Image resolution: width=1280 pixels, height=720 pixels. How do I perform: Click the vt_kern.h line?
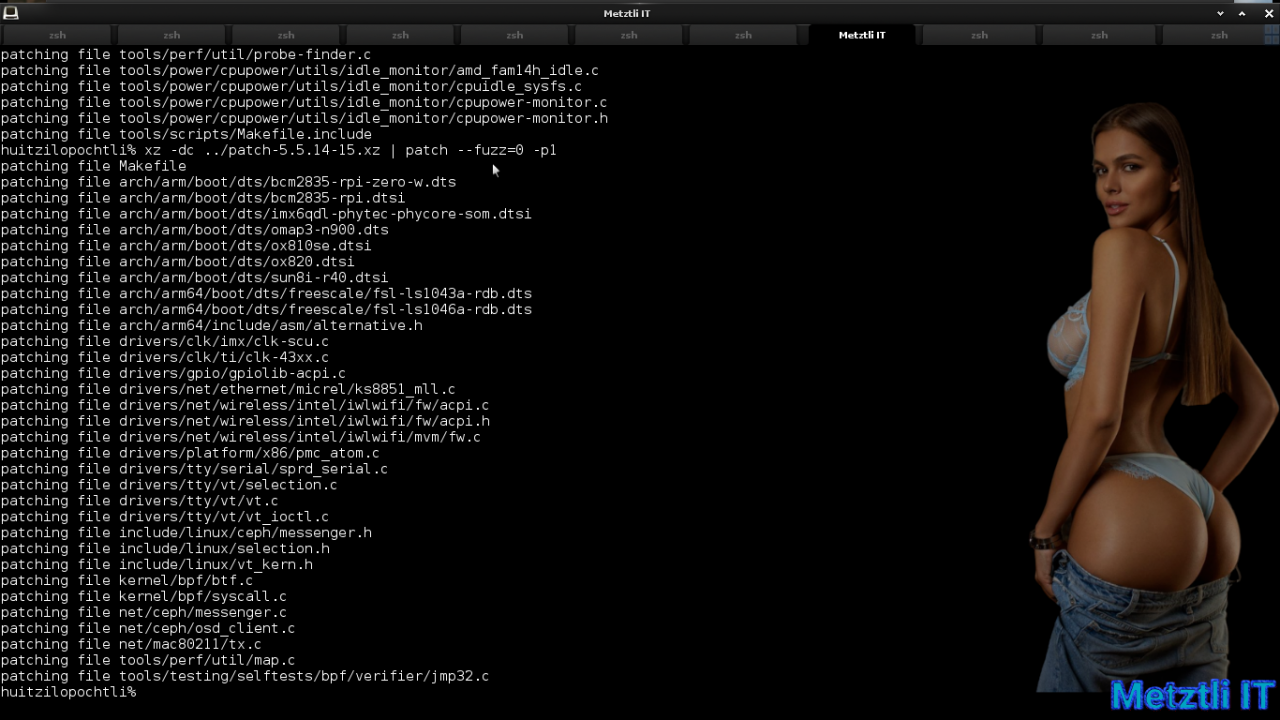point(156,565)
